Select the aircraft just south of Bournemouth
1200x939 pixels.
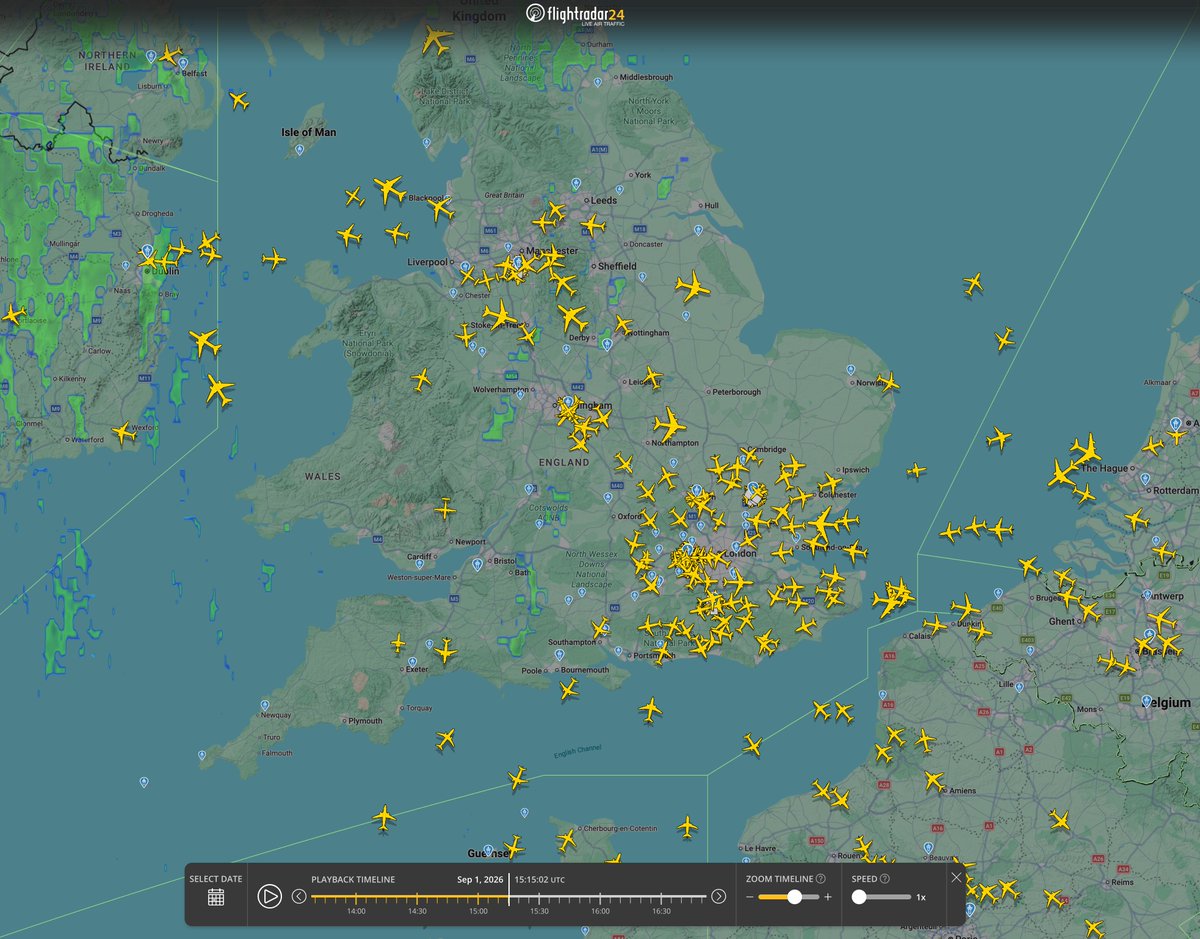tap(569, 689)
